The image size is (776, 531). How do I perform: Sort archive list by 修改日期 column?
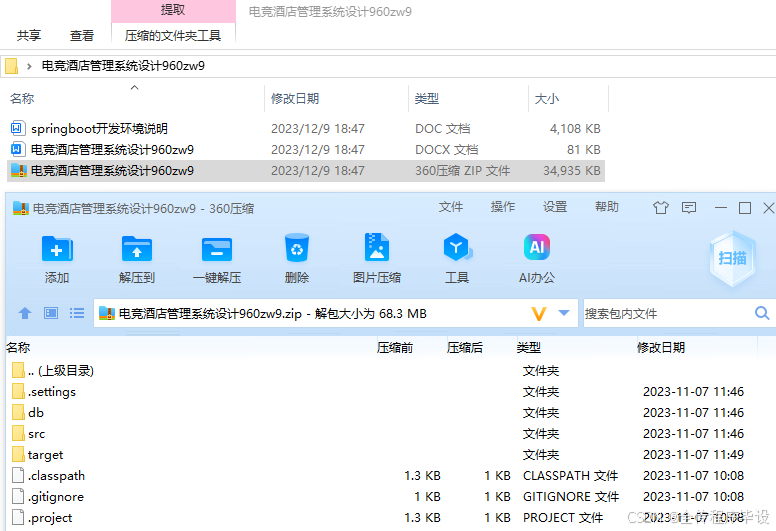(x=661, y=347)
